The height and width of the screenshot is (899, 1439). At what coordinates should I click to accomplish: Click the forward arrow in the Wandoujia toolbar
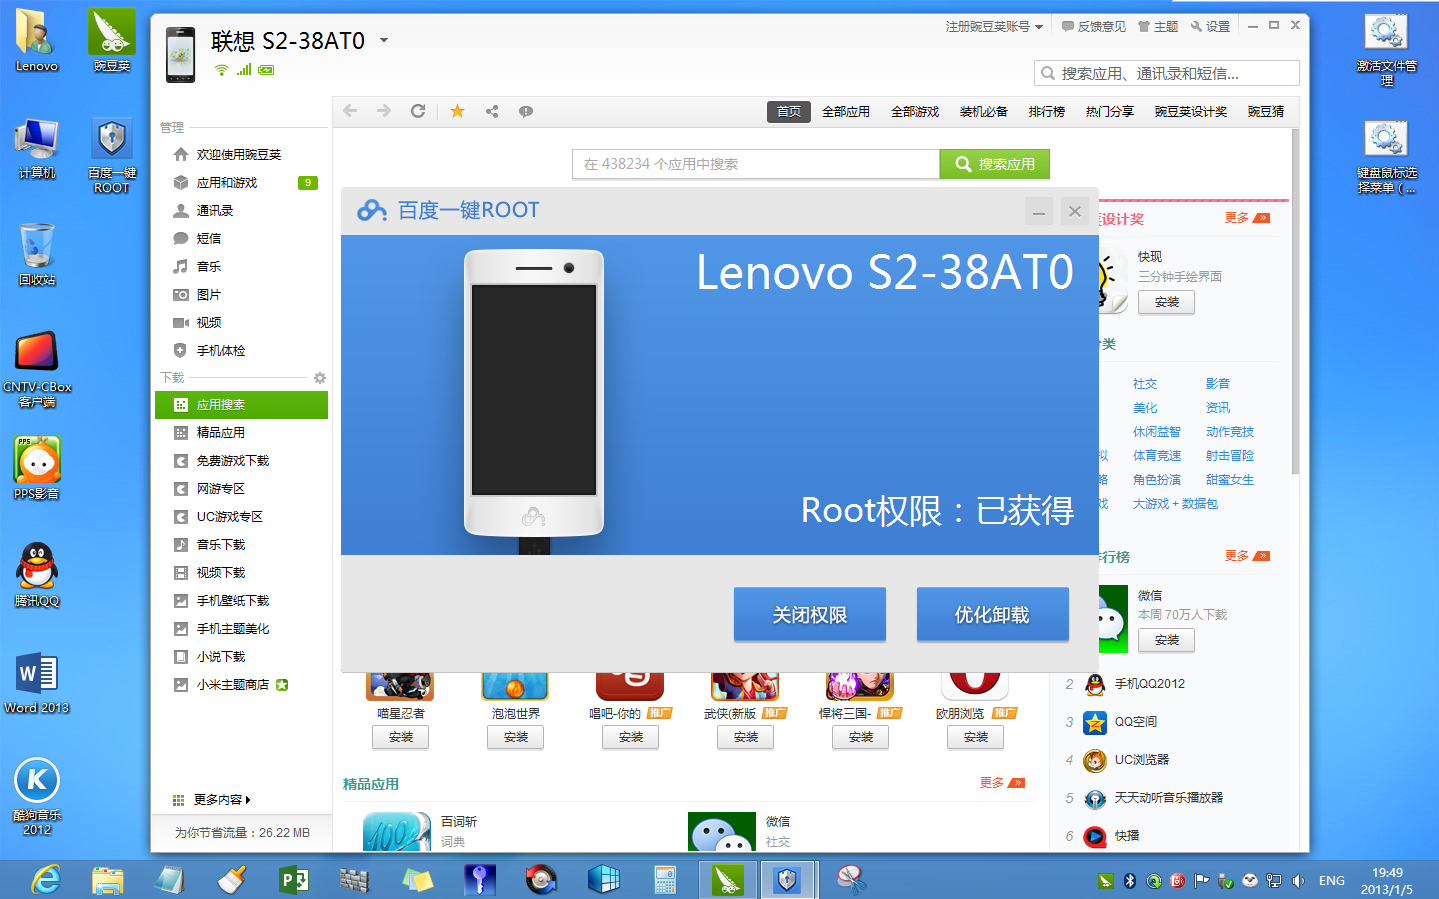pyautogui.click(x=384, y=111)
